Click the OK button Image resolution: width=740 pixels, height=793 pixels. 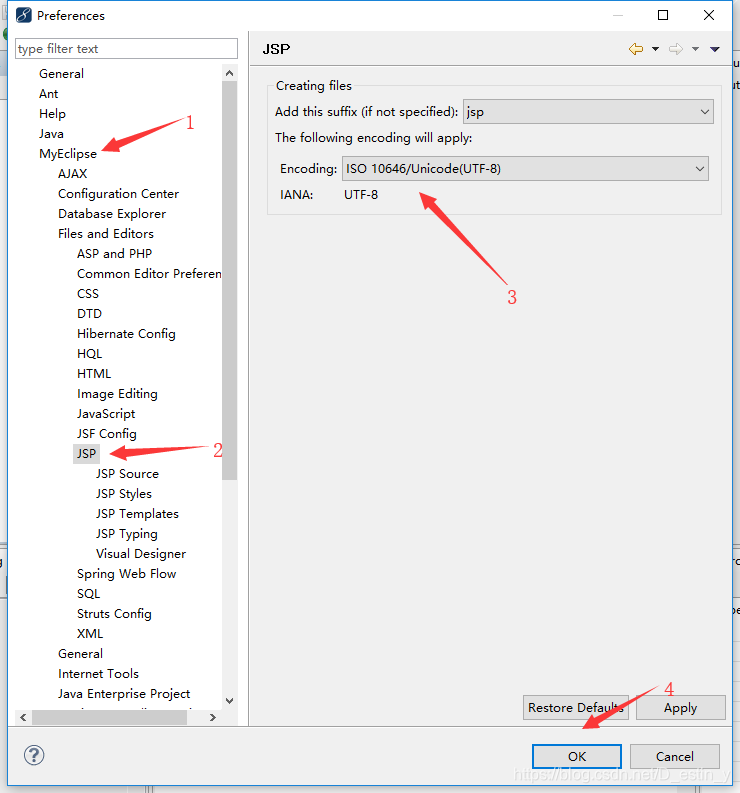click(x=577, y=756)
